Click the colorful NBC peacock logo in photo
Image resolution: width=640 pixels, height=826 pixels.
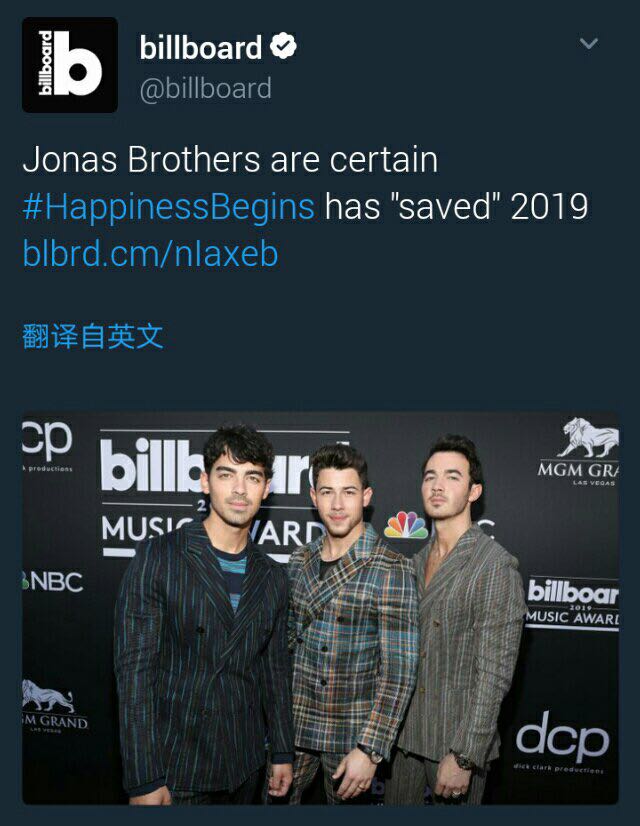click(x=406, y=525)
